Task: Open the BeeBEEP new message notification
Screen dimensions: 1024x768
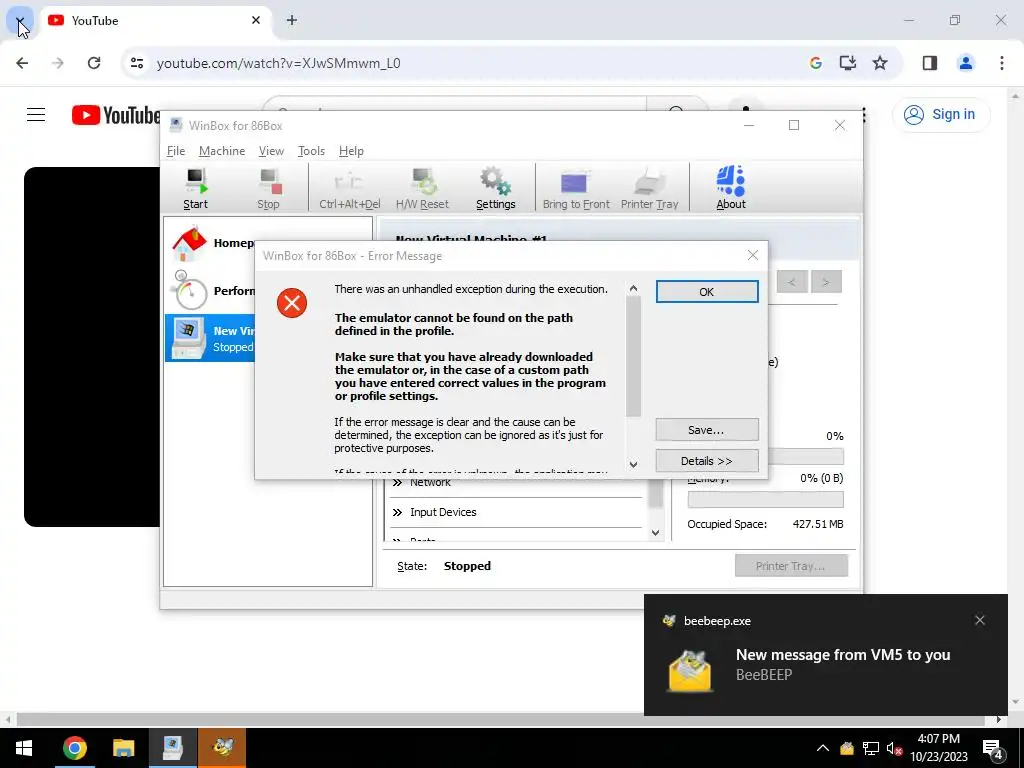Action: [x=825, y=655]
